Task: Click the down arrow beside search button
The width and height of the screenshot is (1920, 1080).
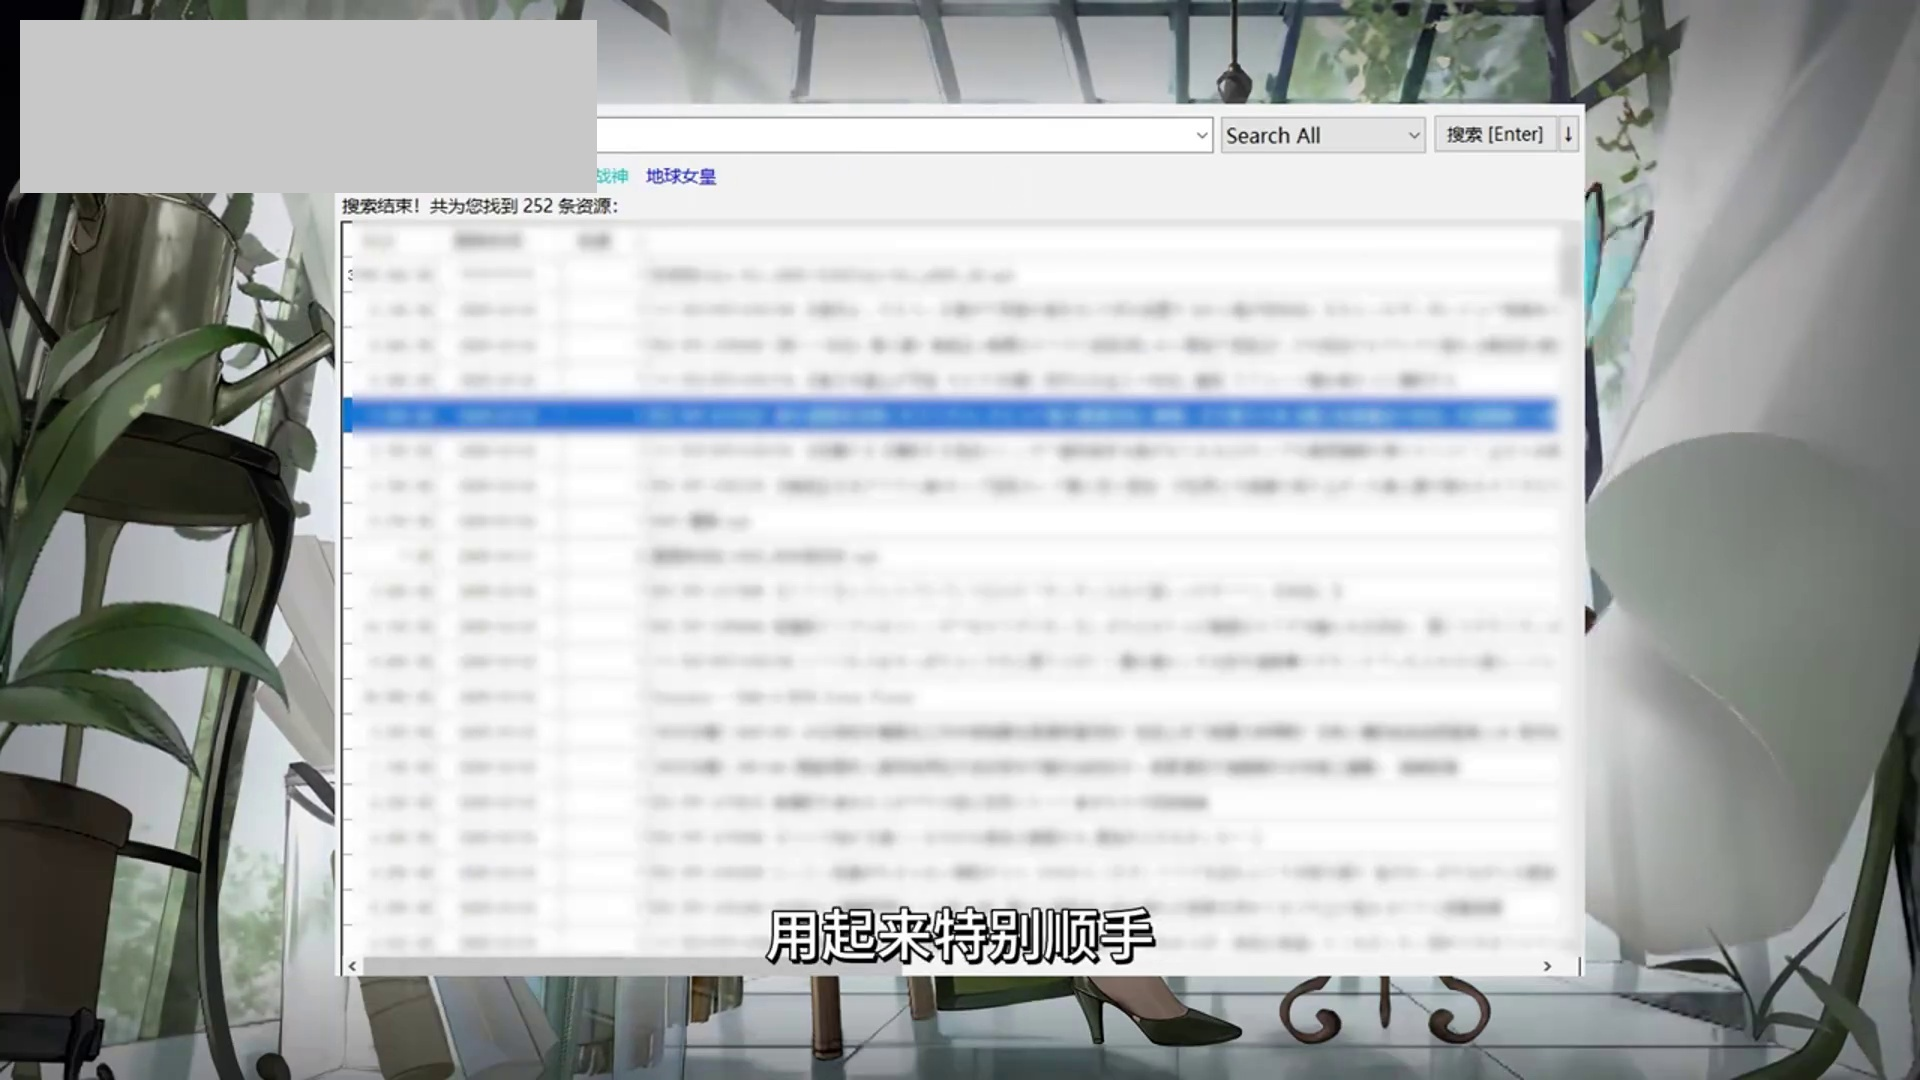Action: [x=1568, y=134]
